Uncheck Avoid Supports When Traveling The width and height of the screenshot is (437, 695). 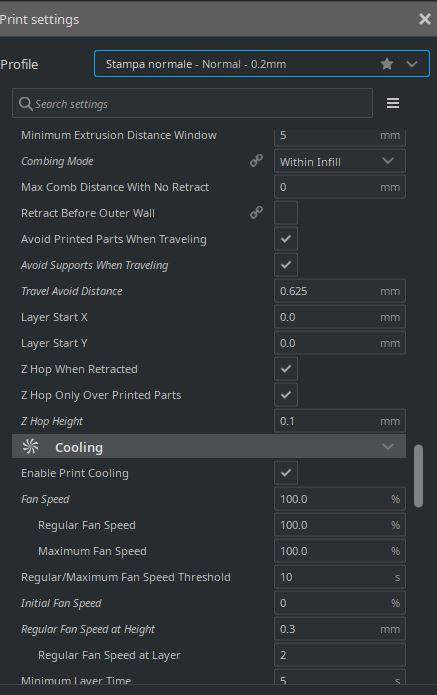(286, 265)
